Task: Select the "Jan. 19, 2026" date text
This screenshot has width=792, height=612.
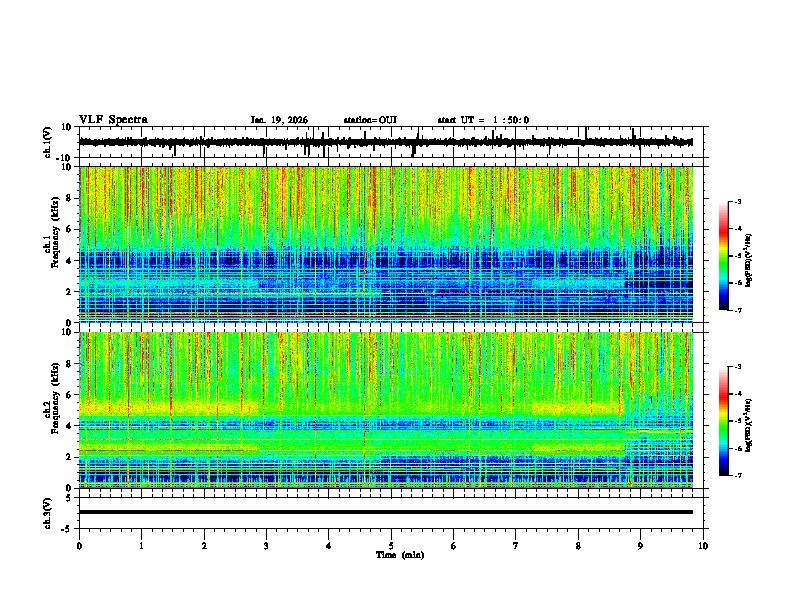Action: point(279,120)
